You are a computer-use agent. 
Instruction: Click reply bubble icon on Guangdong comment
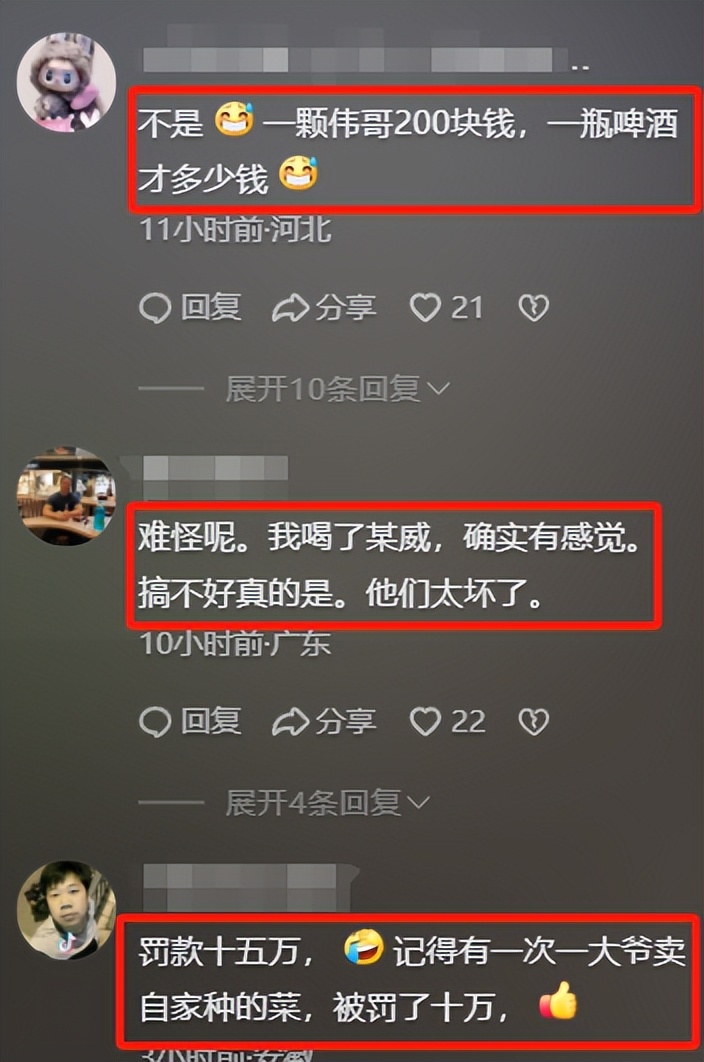point(154,722)
